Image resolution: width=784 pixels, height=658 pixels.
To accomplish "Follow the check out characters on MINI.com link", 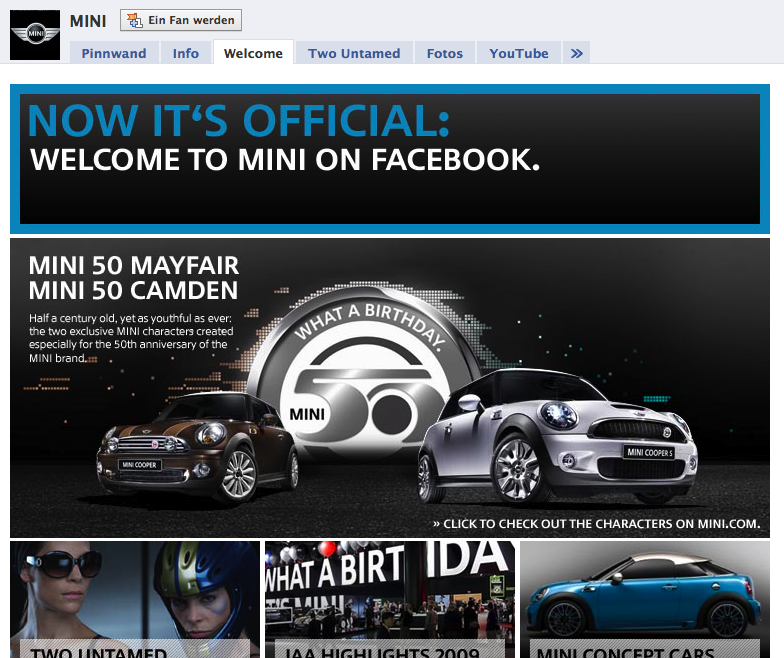I will pos(596,523).
